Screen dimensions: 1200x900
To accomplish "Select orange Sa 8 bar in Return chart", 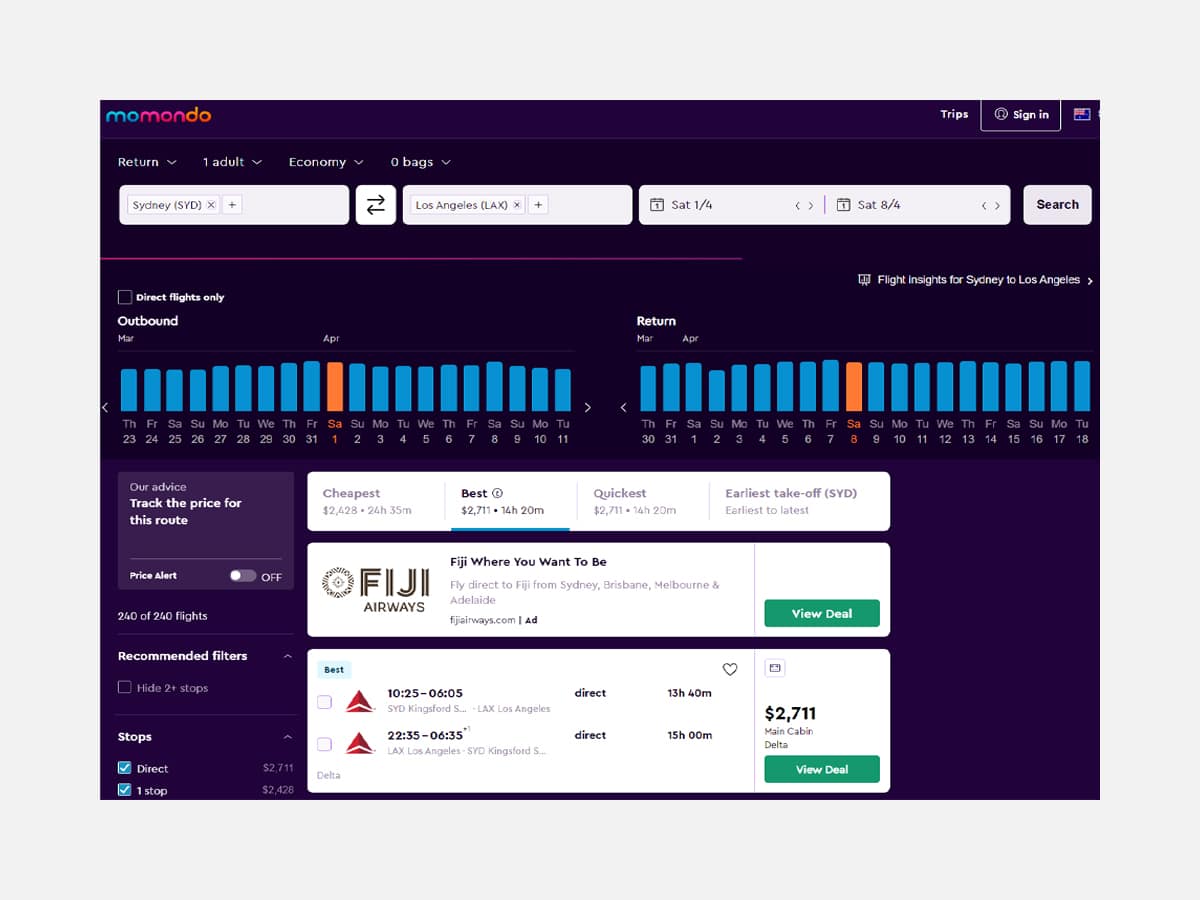I will [x=854, y=386].
